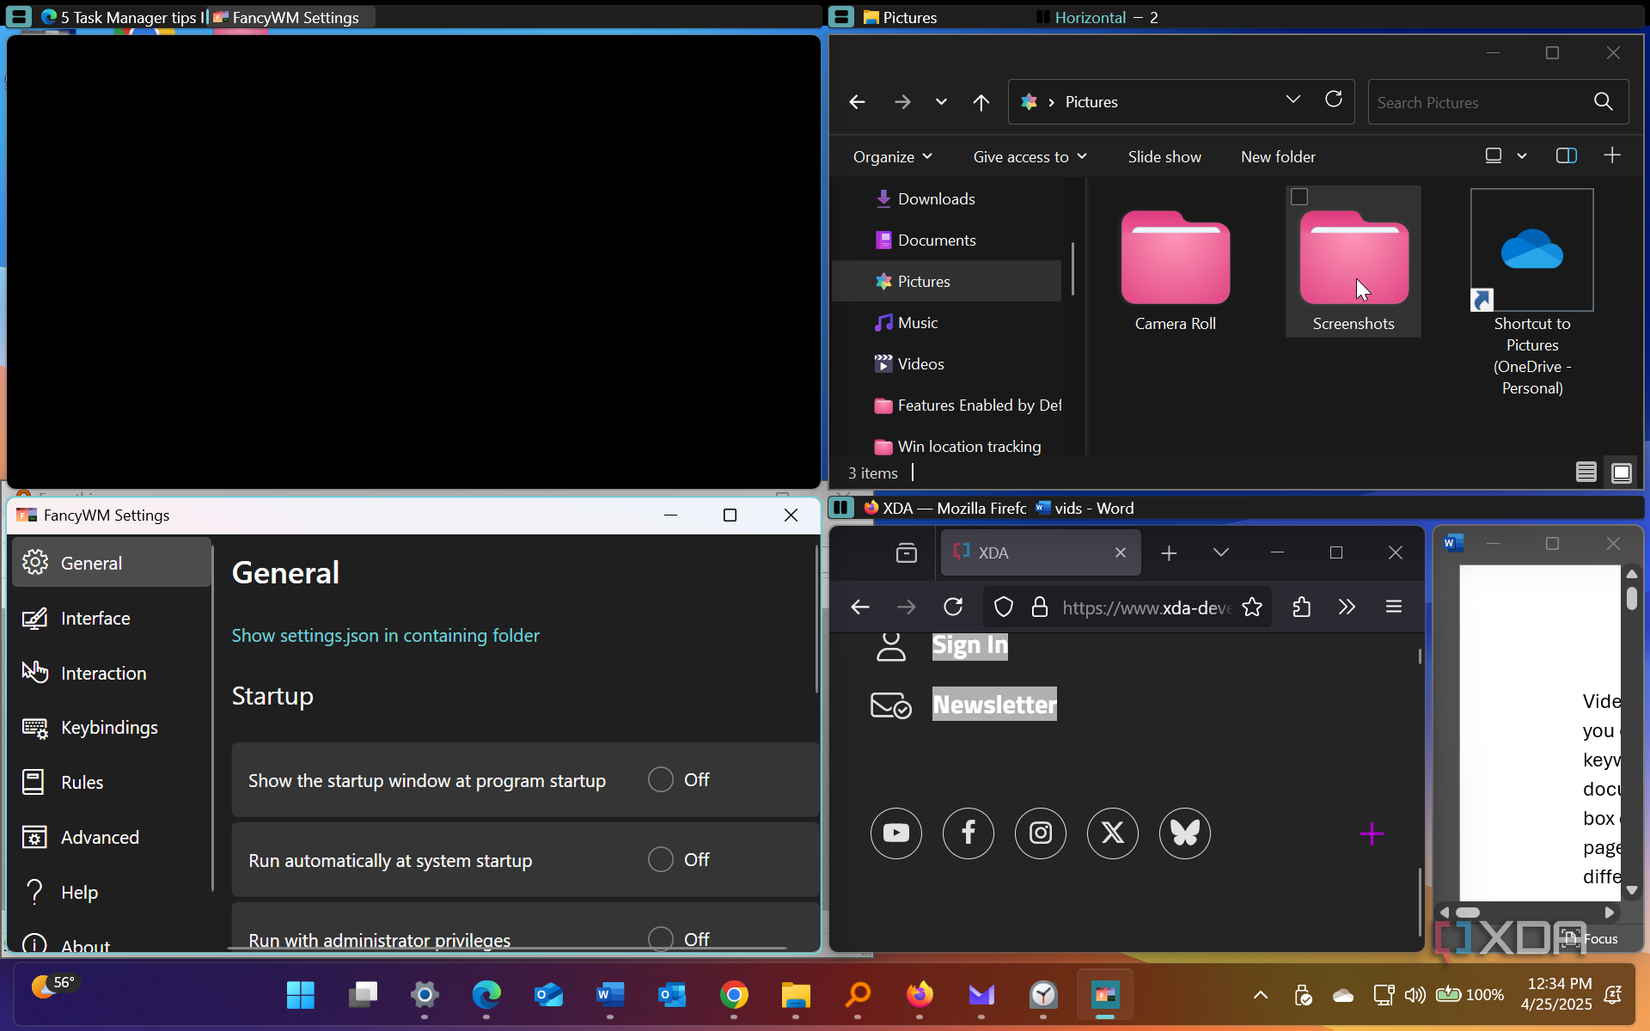Turn on 'Show the startup window at program startup'
Image resolution: width=1650 pixels, height=1031 pixels.
660,779
